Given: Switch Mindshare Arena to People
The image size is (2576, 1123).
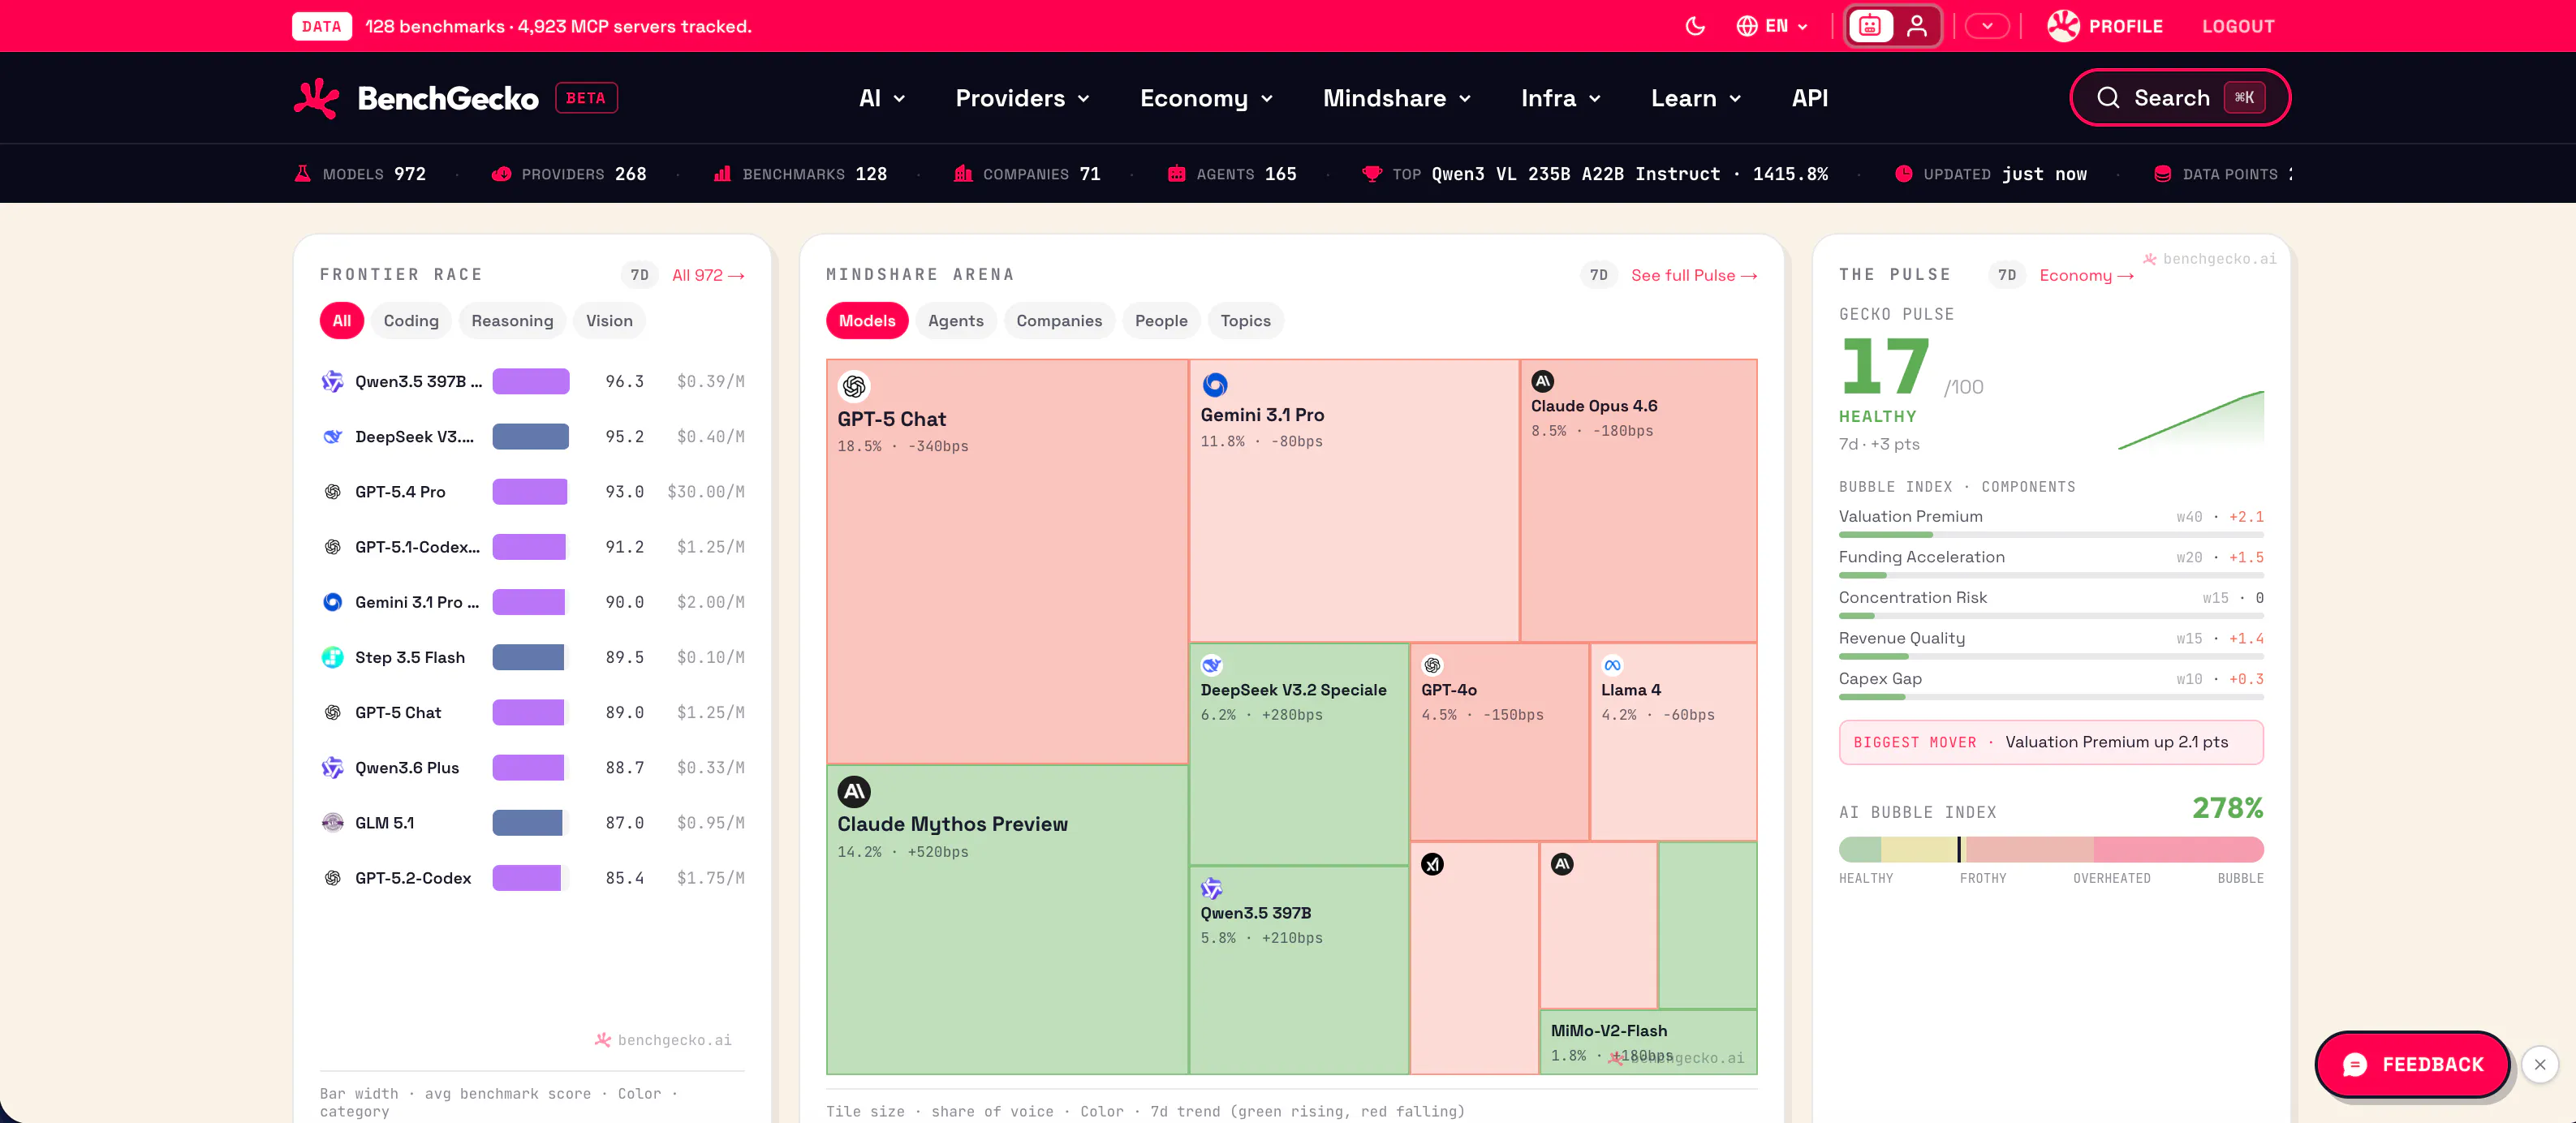Looking at the screenshot, I should (1161, 321).
